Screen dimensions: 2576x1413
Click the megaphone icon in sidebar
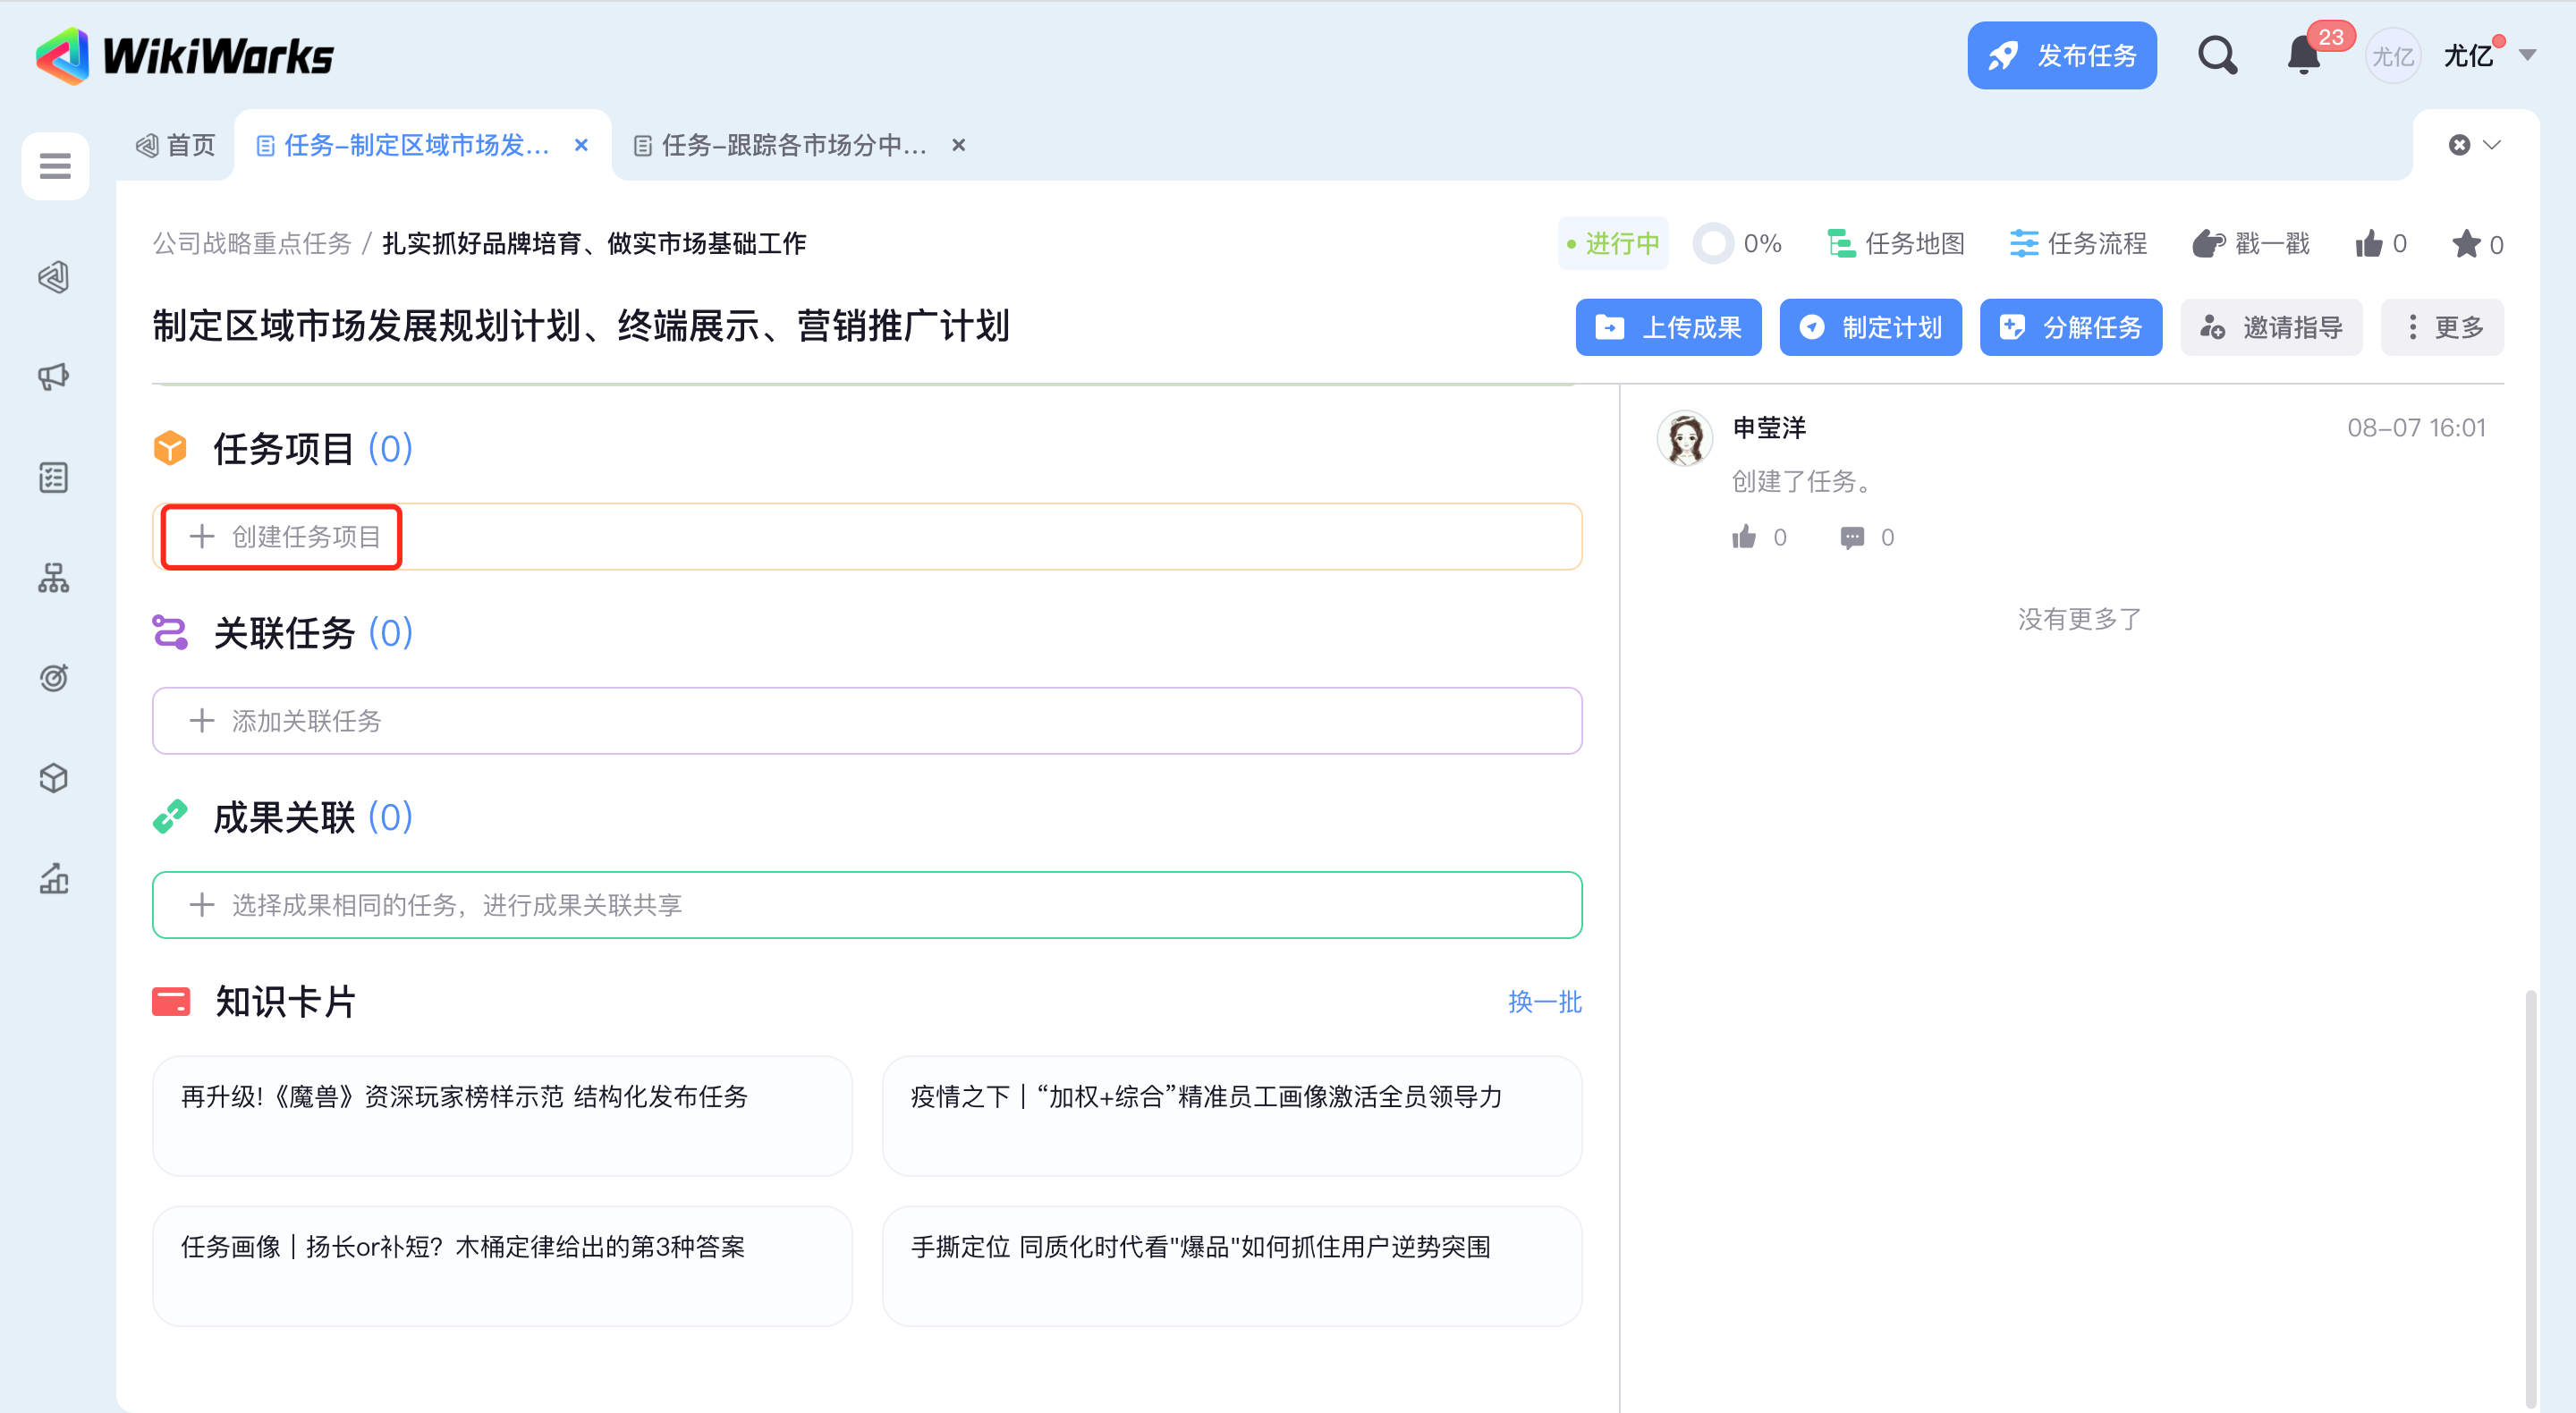coord(54,376)
